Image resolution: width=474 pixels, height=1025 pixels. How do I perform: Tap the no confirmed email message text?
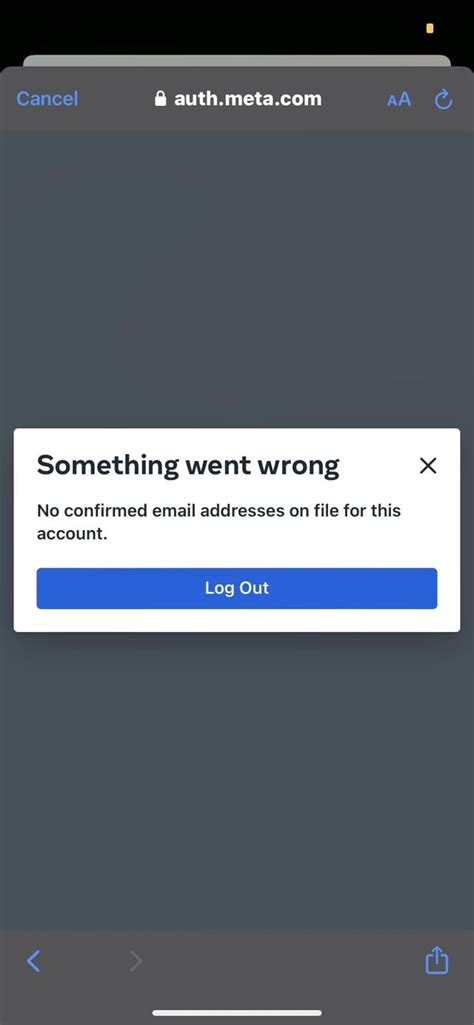[218, 522]
